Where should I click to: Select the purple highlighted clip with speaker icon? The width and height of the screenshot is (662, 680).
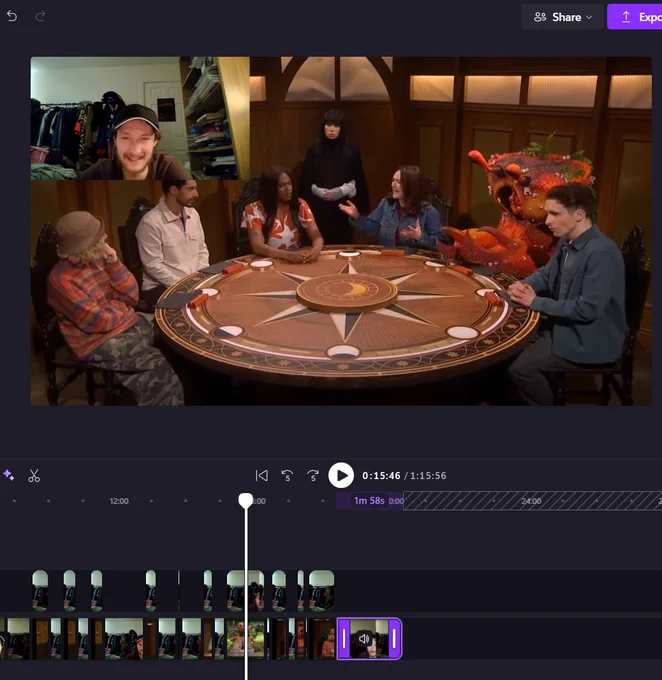369,638
